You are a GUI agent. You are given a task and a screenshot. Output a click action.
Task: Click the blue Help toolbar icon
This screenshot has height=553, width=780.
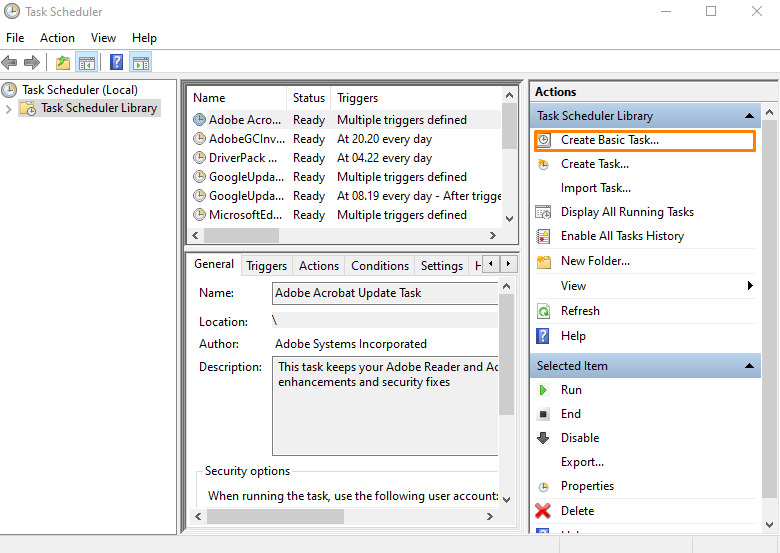pos(116,63)
